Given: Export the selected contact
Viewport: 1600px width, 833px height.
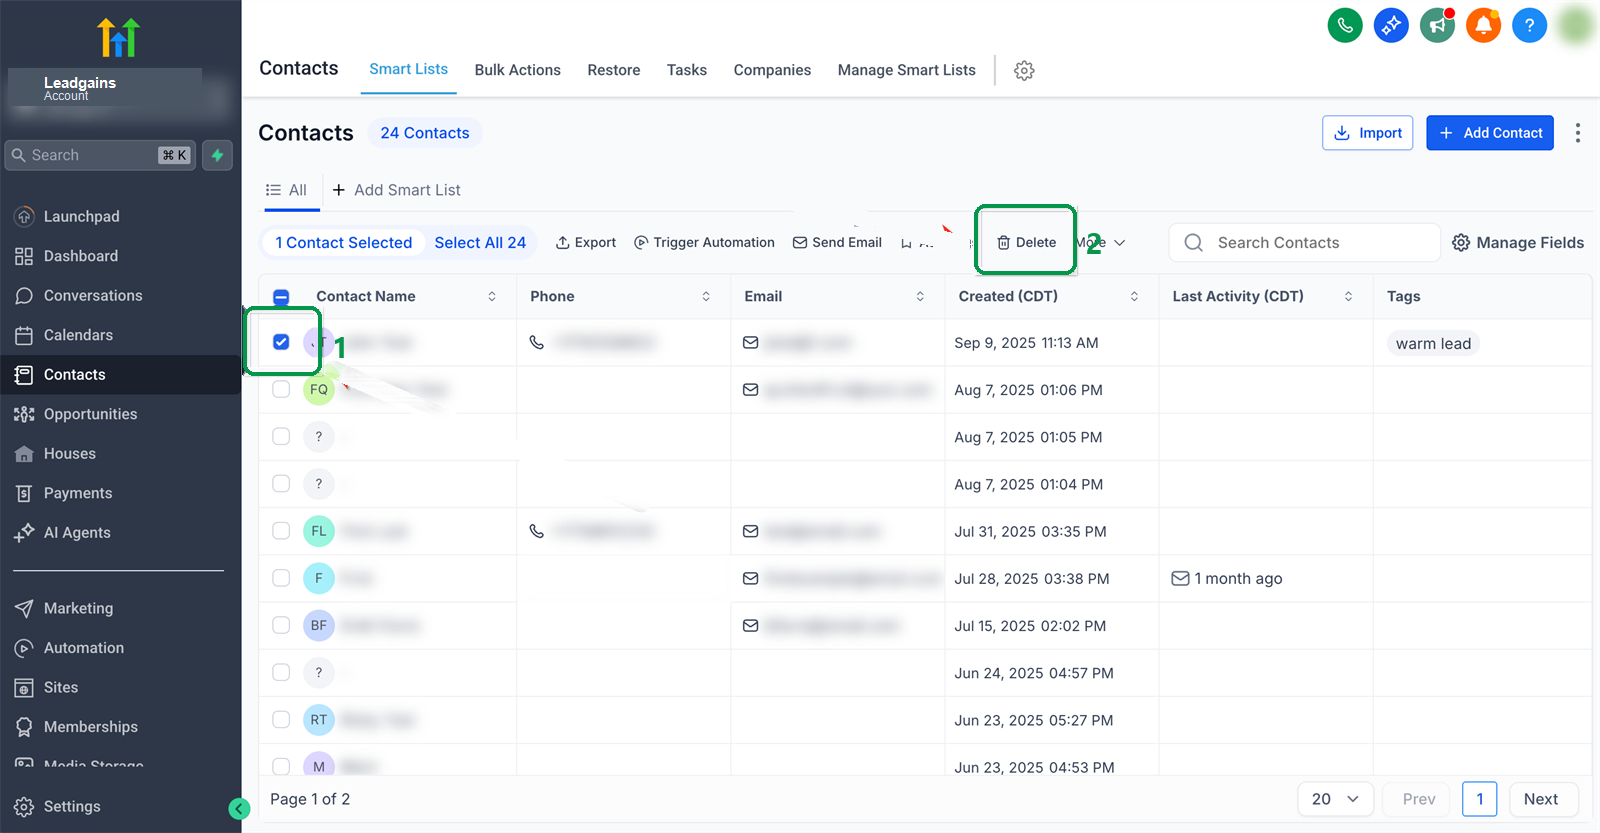Looking at the screenshot, I should pos(586,242).
